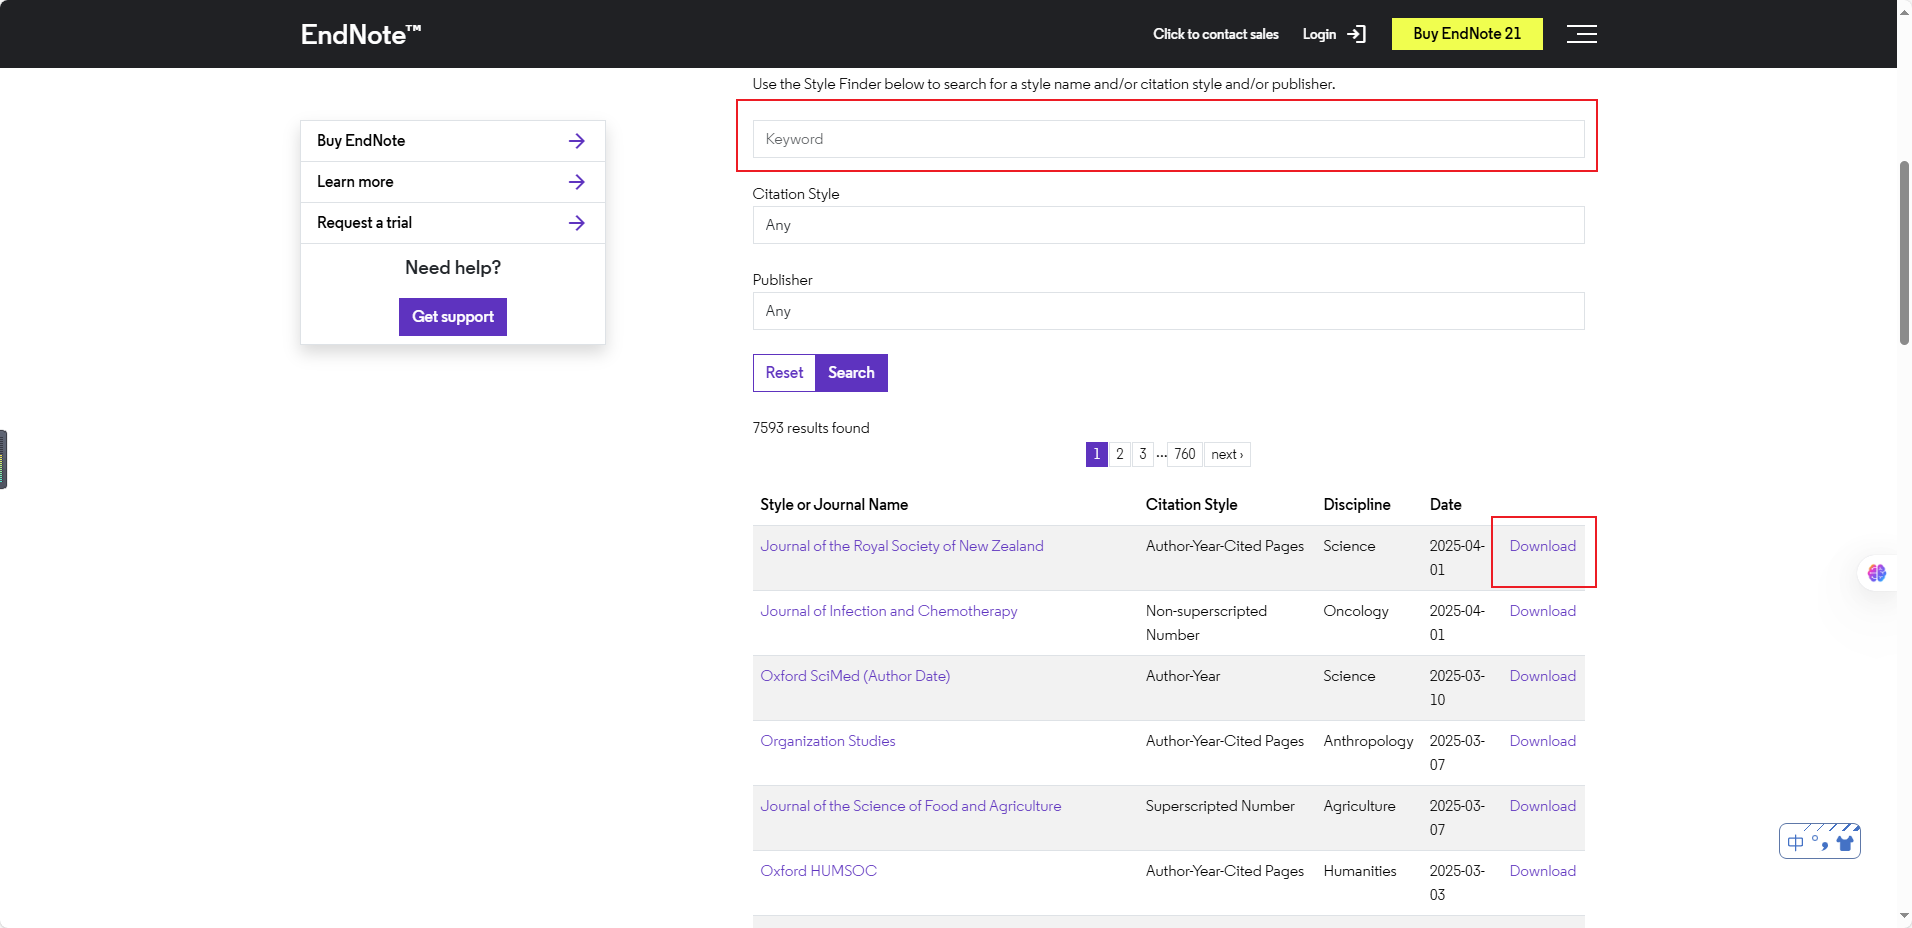Go to results page 760

coord(1185,454)
